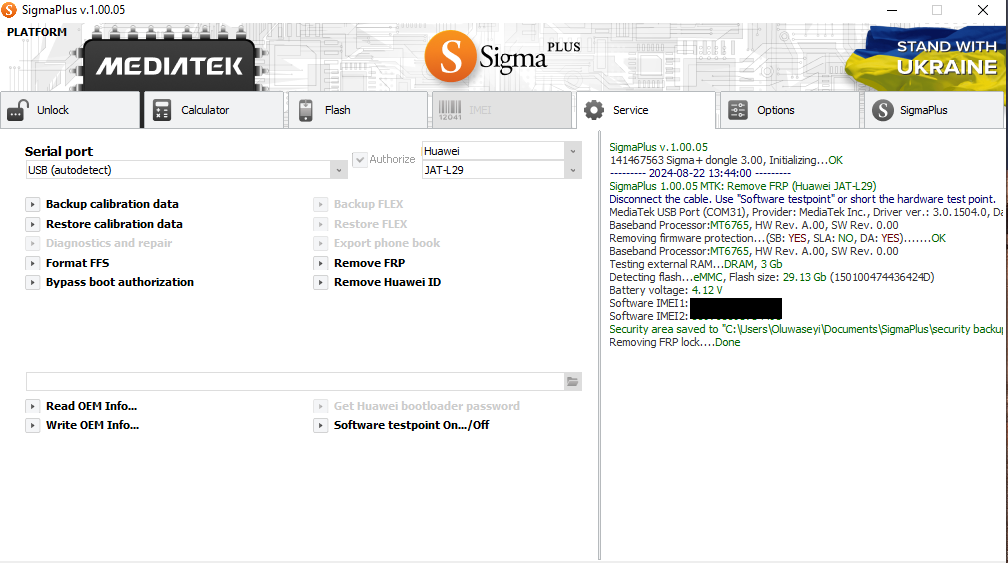The width and height of the screenshot is (1008, 563).
Task: Click log line starting 'Detecting flash...eMMC'
Action: click(771, 278)
